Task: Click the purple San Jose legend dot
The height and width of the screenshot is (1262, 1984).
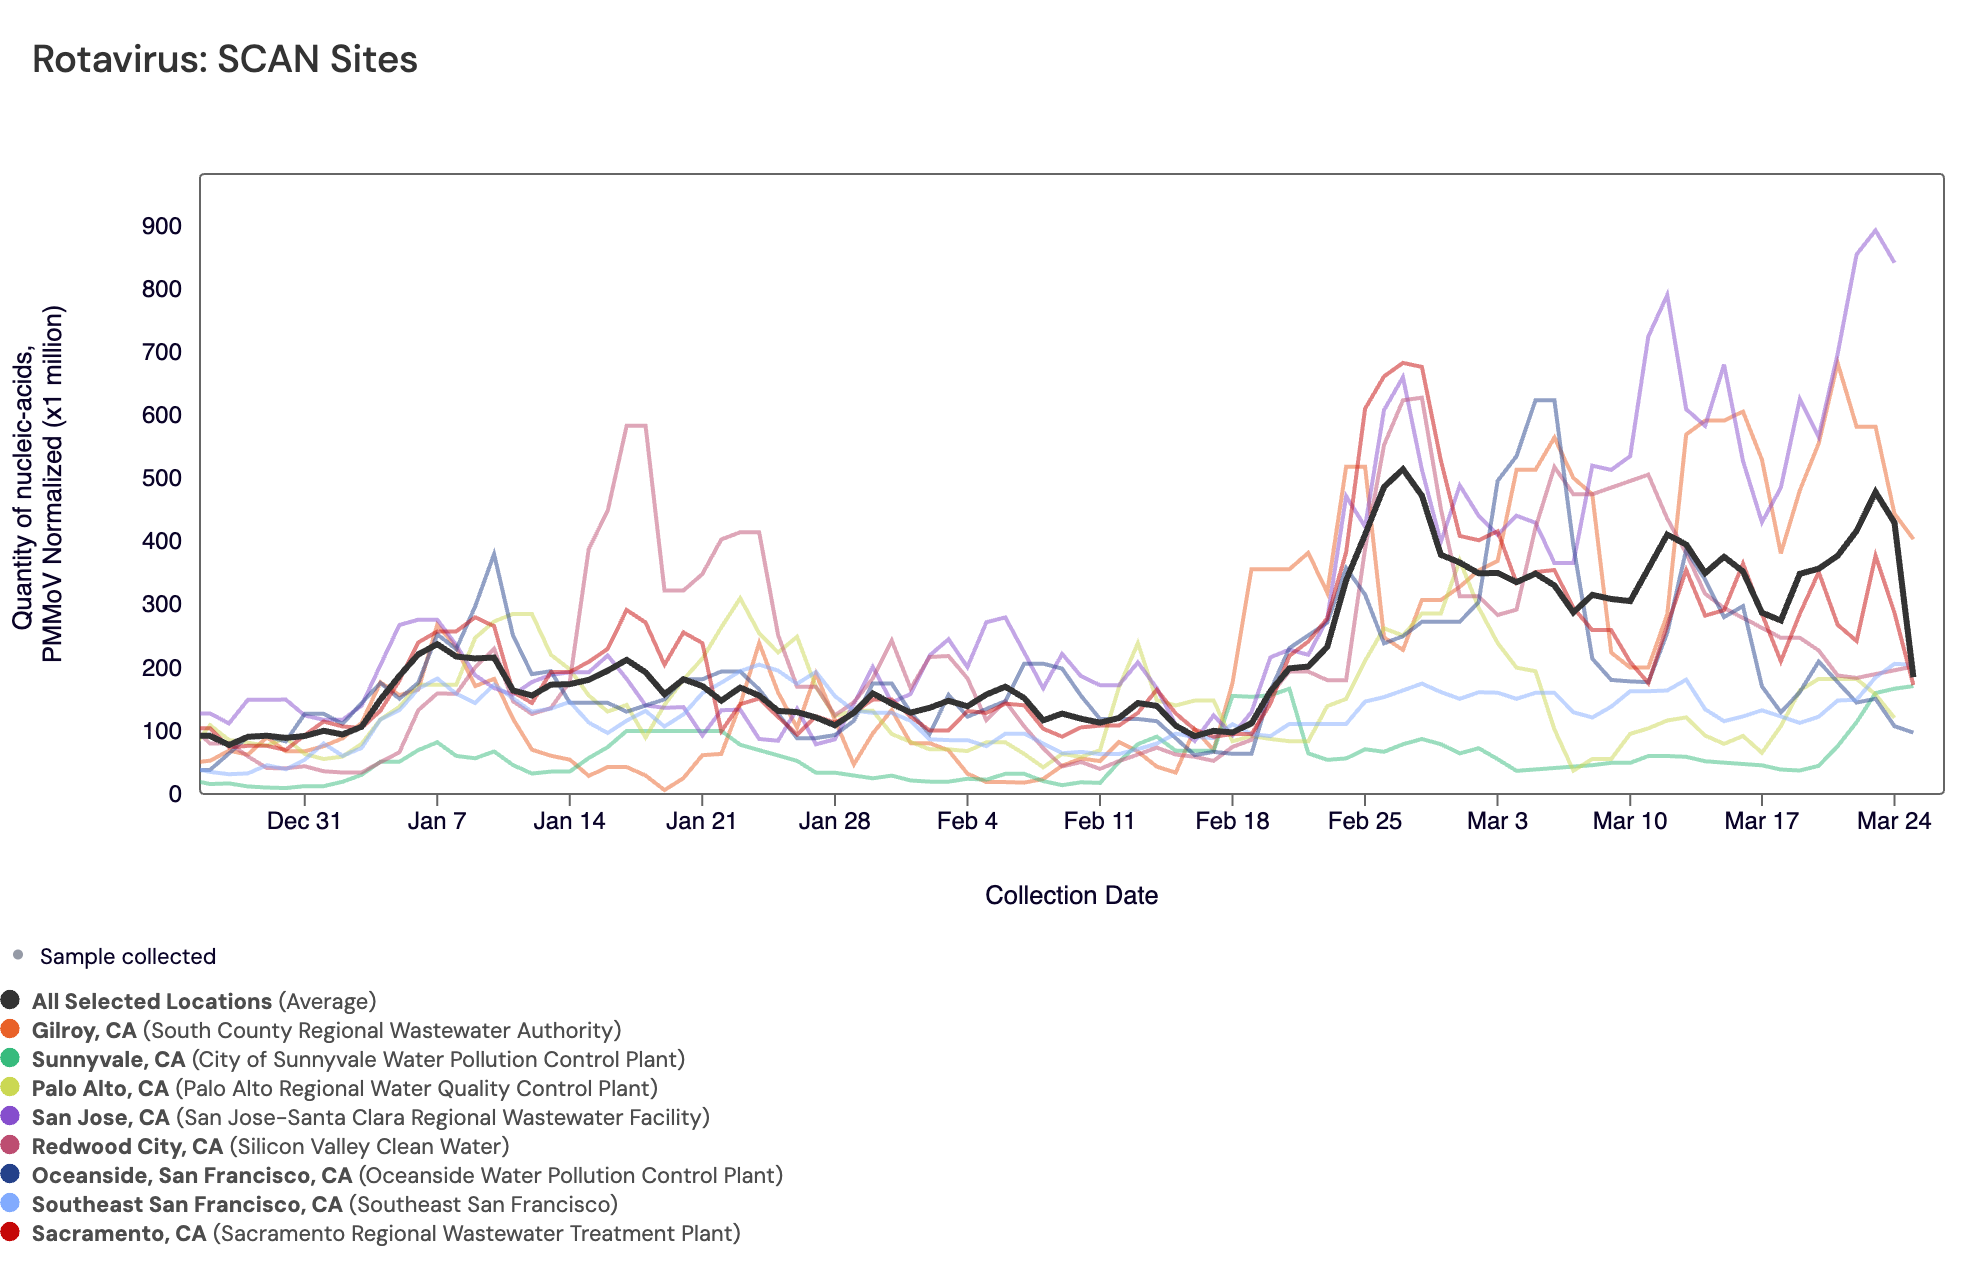Action: [10, 1116]
